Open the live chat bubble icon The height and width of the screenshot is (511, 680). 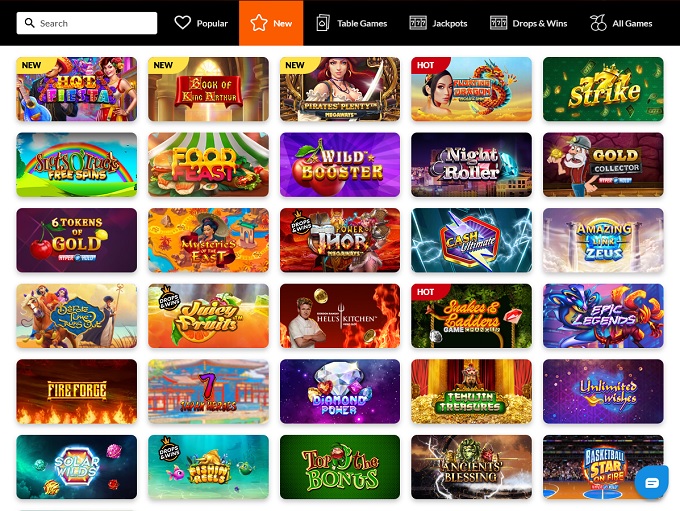[652, 482]
